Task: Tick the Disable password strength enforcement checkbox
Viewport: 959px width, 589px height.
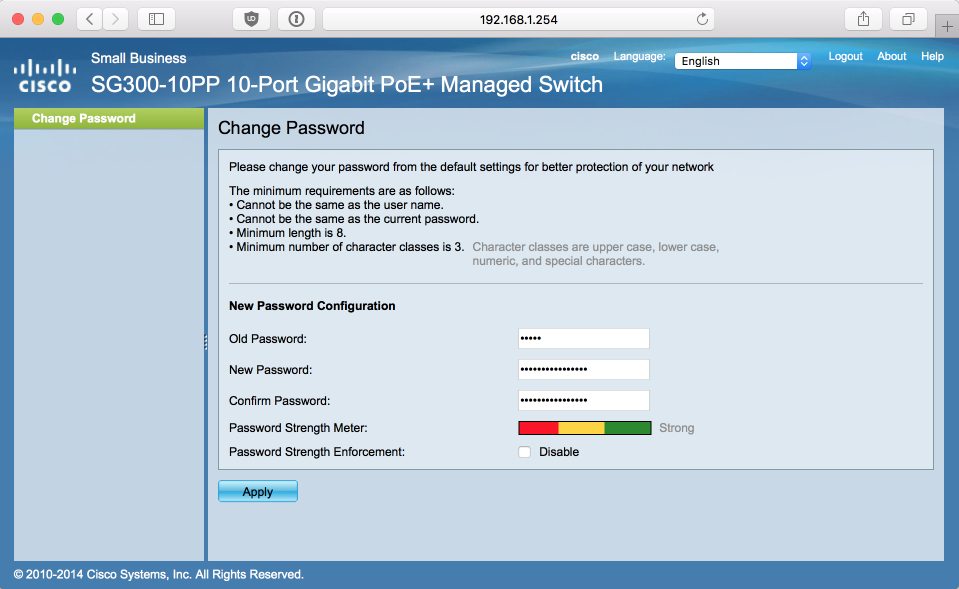Action: 524,452
